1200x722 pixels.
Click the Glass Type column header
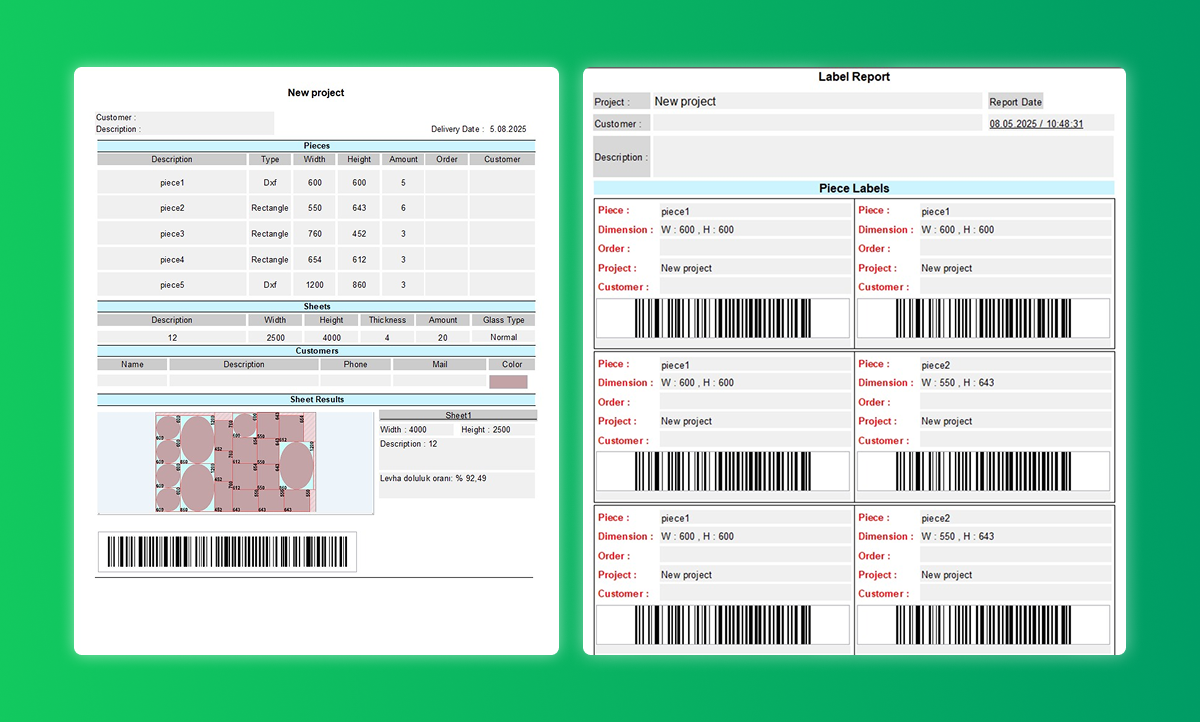[503, 319]
